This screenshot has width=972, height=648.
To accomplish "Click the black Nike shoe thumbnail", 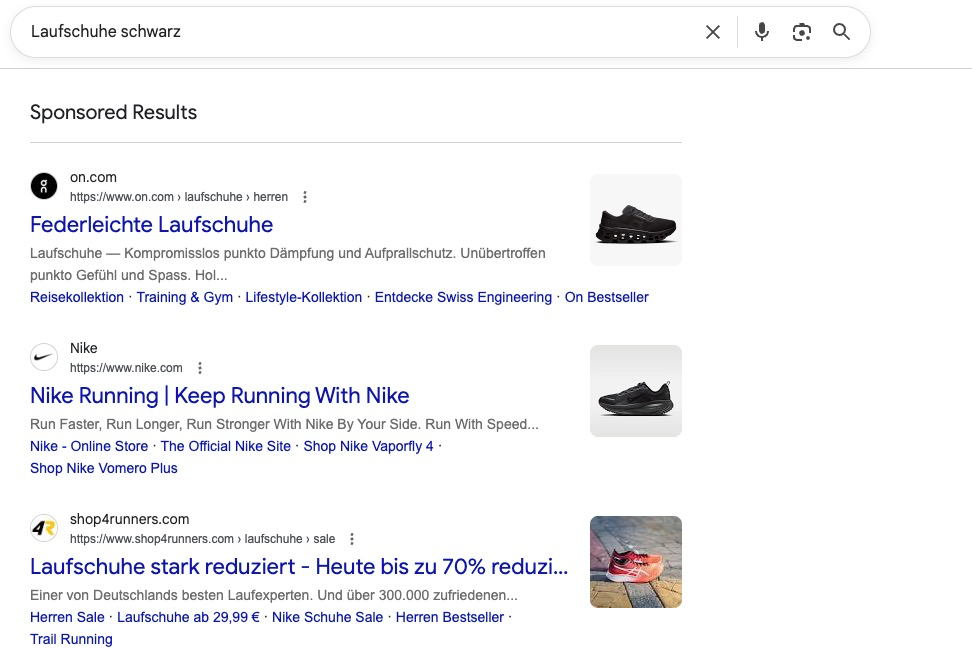I will click(x=636, y=391).
